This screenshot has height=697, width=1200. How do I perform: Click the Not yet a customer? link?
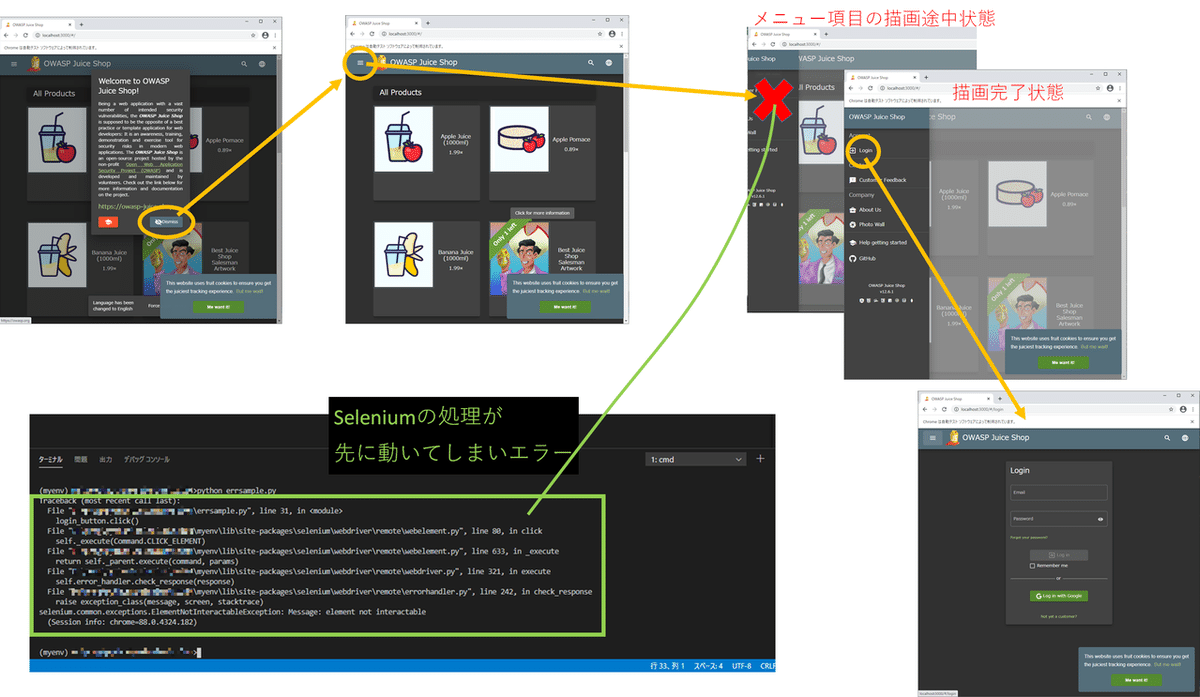(x=1058, y=617)
